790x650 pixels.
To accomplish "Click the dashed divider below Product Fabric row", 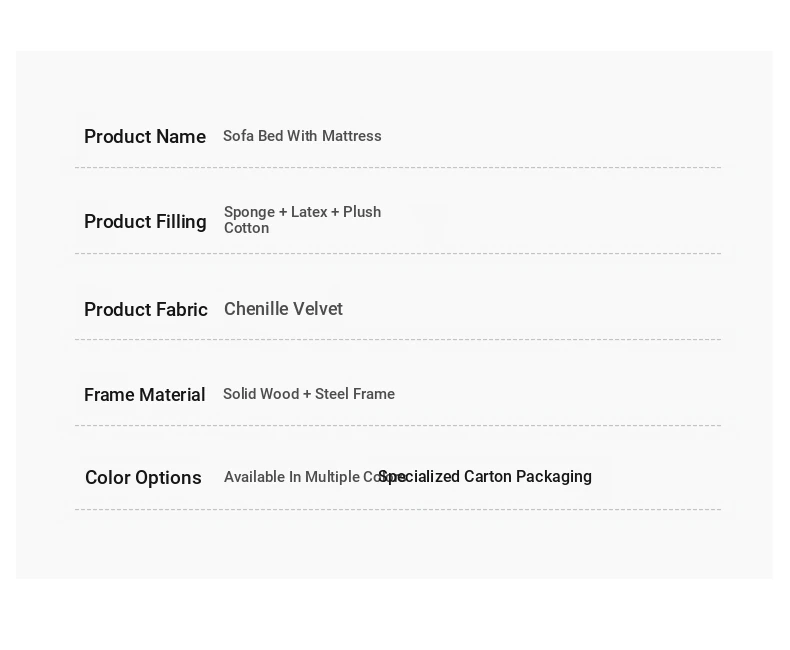I will (x=398, y=340).
